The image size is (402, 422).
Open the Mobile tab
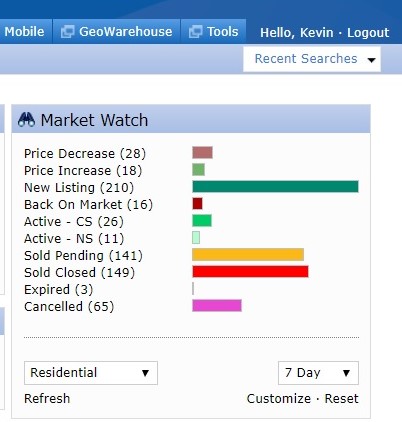(24, 32)
